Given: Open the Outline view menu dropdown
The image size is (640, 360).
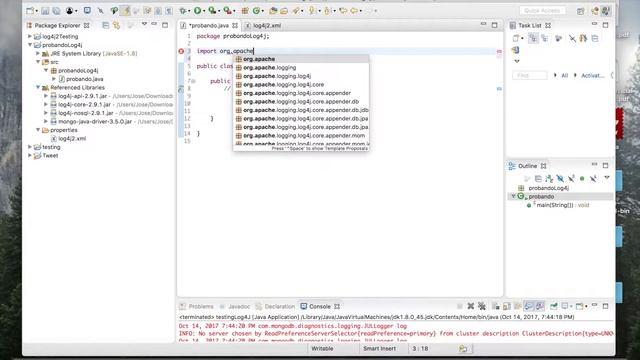Looking at the screenshot, I should click(x=607, y=178).
